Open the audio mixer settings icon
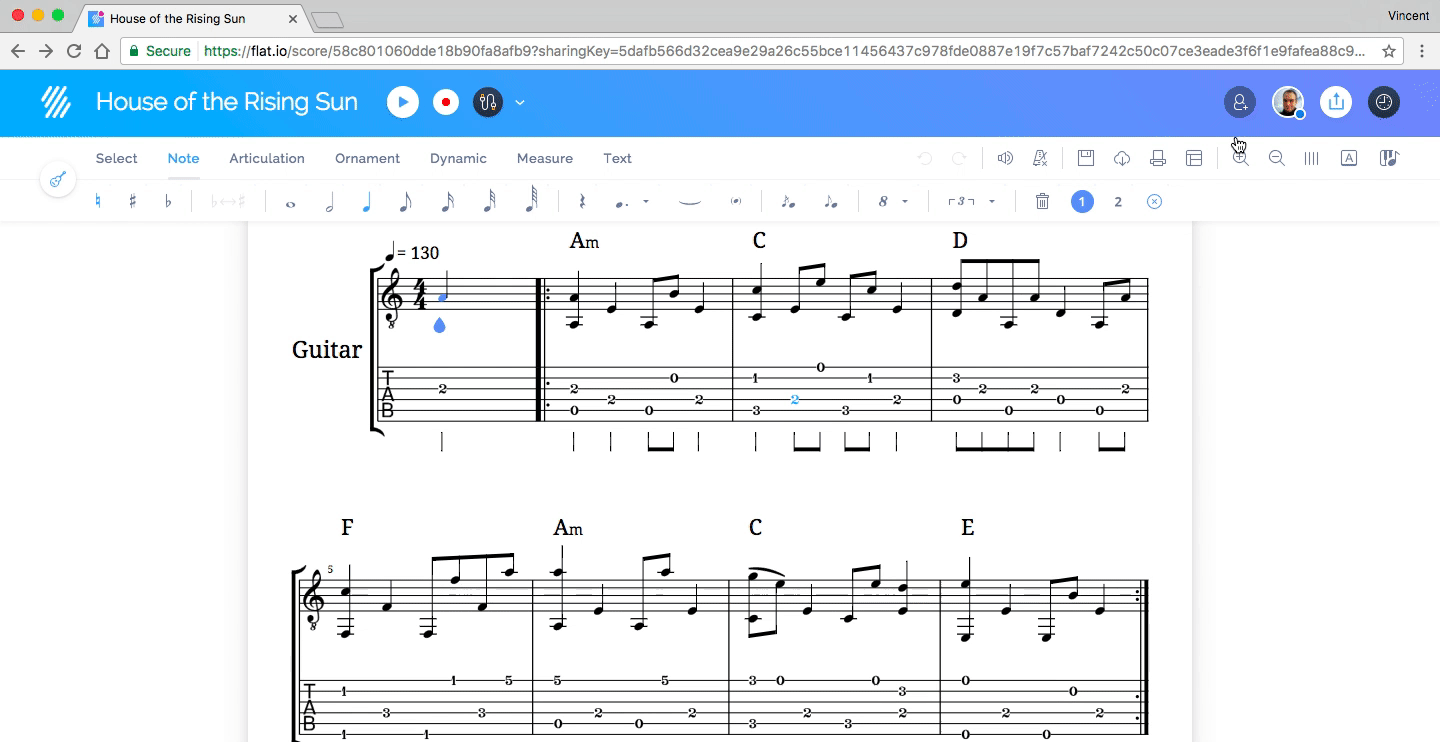Image resolution: width=1440 pixels, height=742 pixels. click(x=487, y=102)
